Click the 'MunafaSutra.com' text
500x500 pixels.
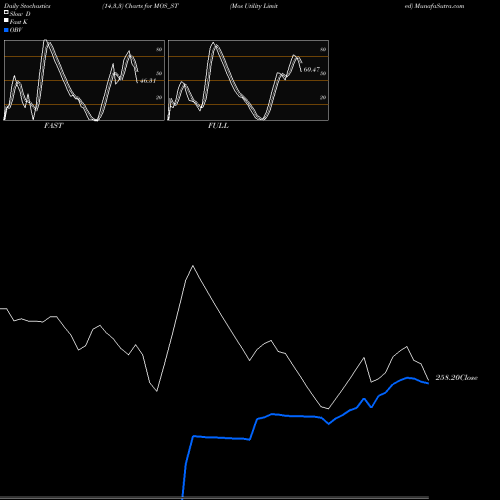pos(439,6)
